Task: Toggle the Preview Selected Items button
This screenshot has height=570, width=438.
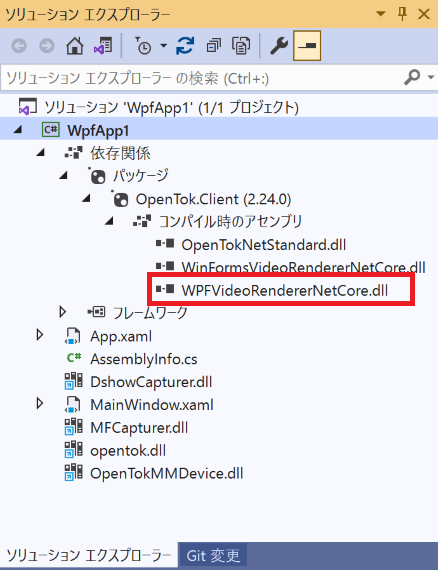Action: [x=307, y=46]
